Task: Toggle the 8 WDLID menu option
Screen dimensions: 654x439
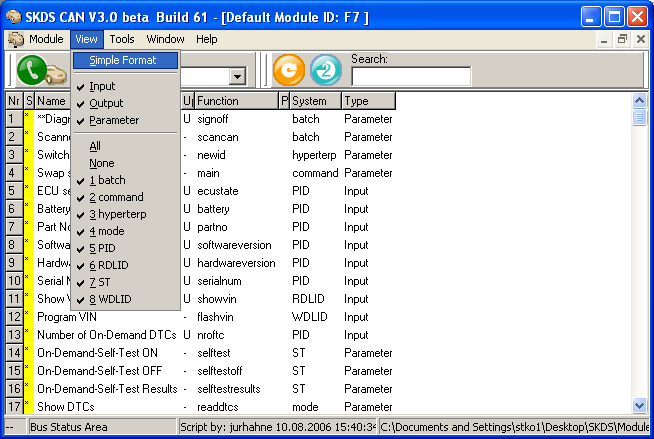Action: pyautogui.click(x=110, y=299)
